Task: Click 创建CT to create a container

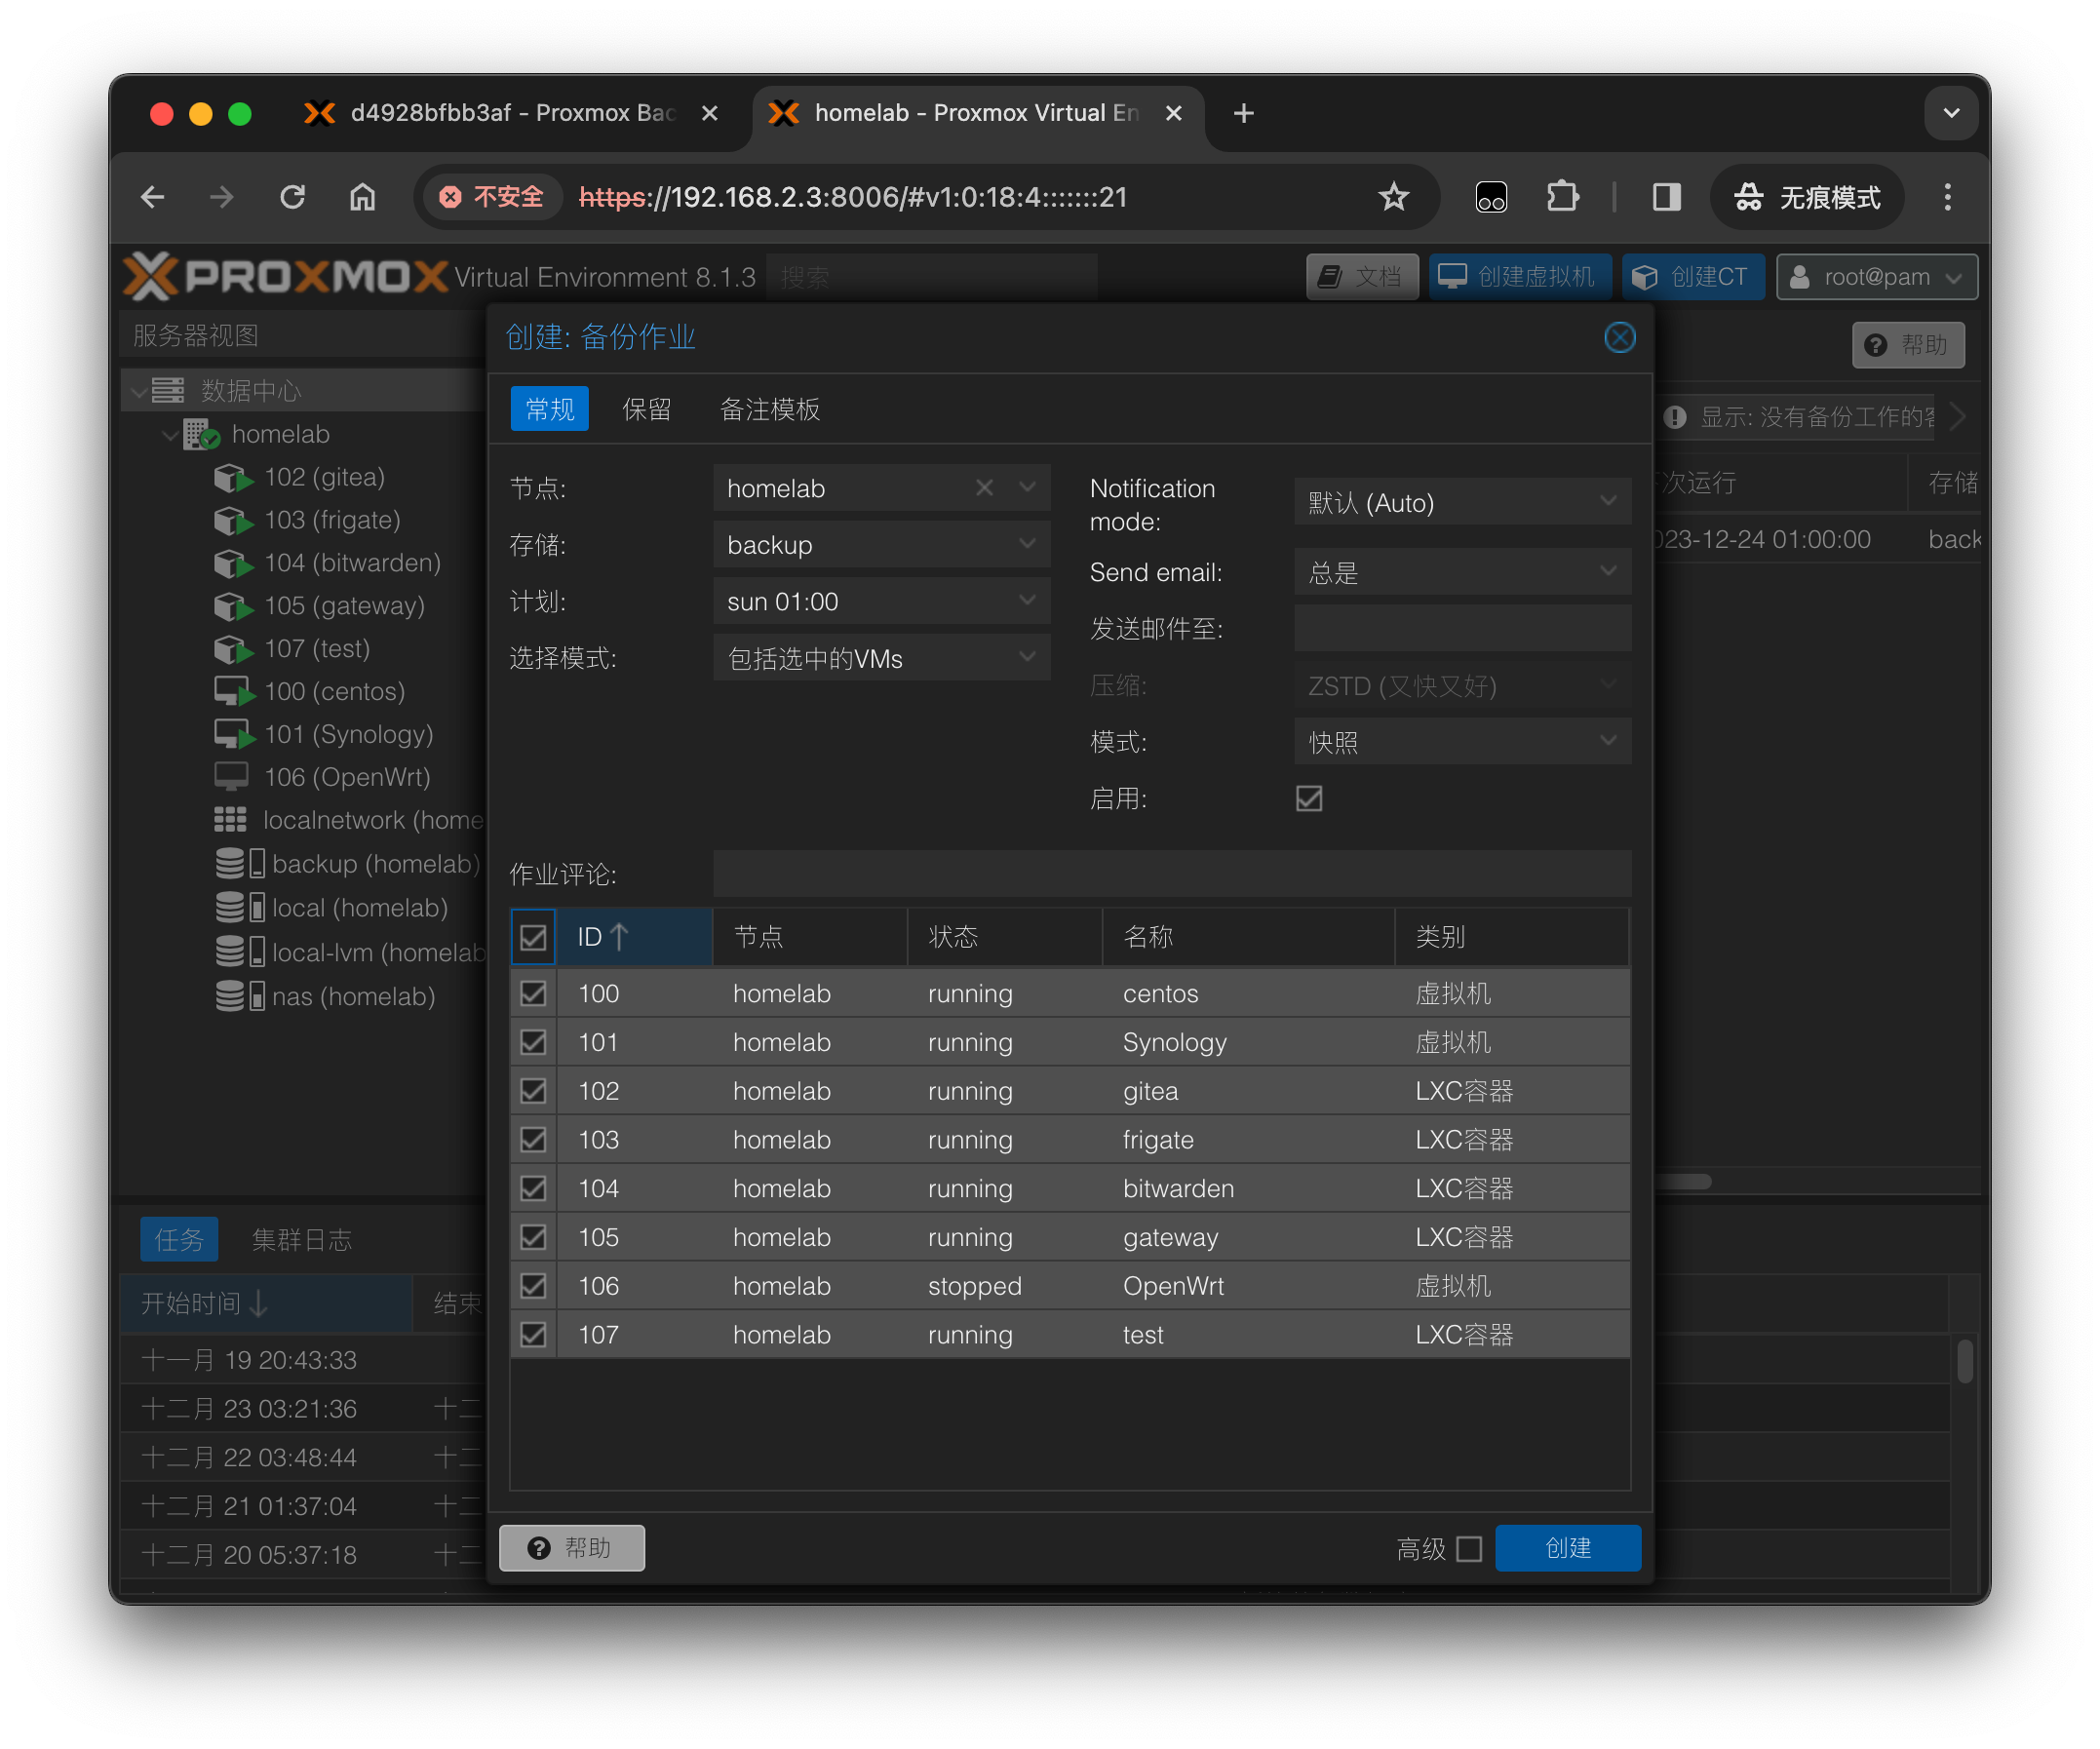Action: 1693,276
